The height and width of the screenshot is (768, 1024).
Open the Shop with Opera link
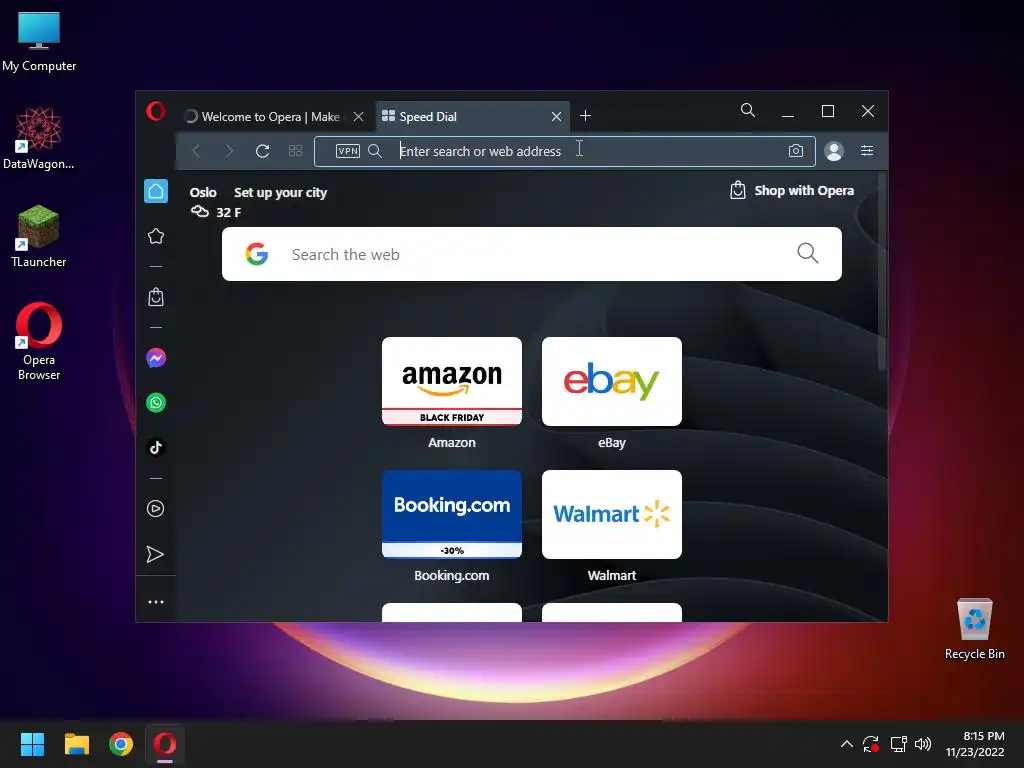792,191
